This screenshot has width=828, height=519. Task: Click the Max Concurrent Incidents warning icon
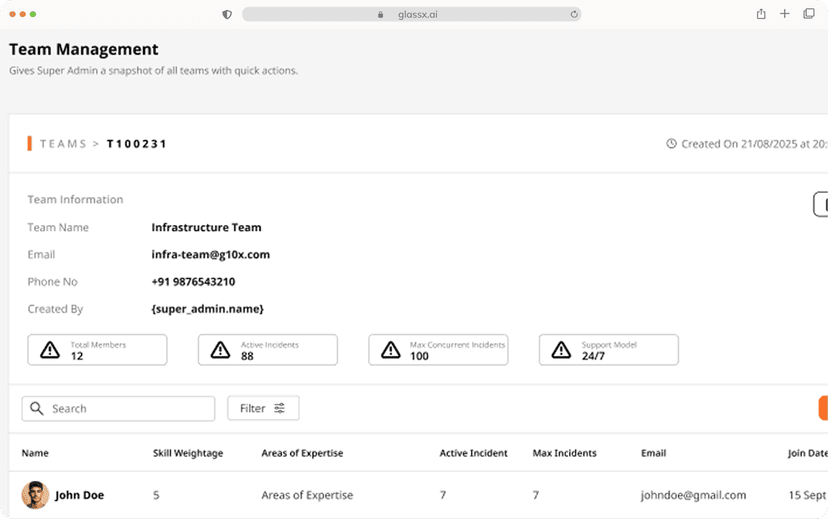click(391, 350)
